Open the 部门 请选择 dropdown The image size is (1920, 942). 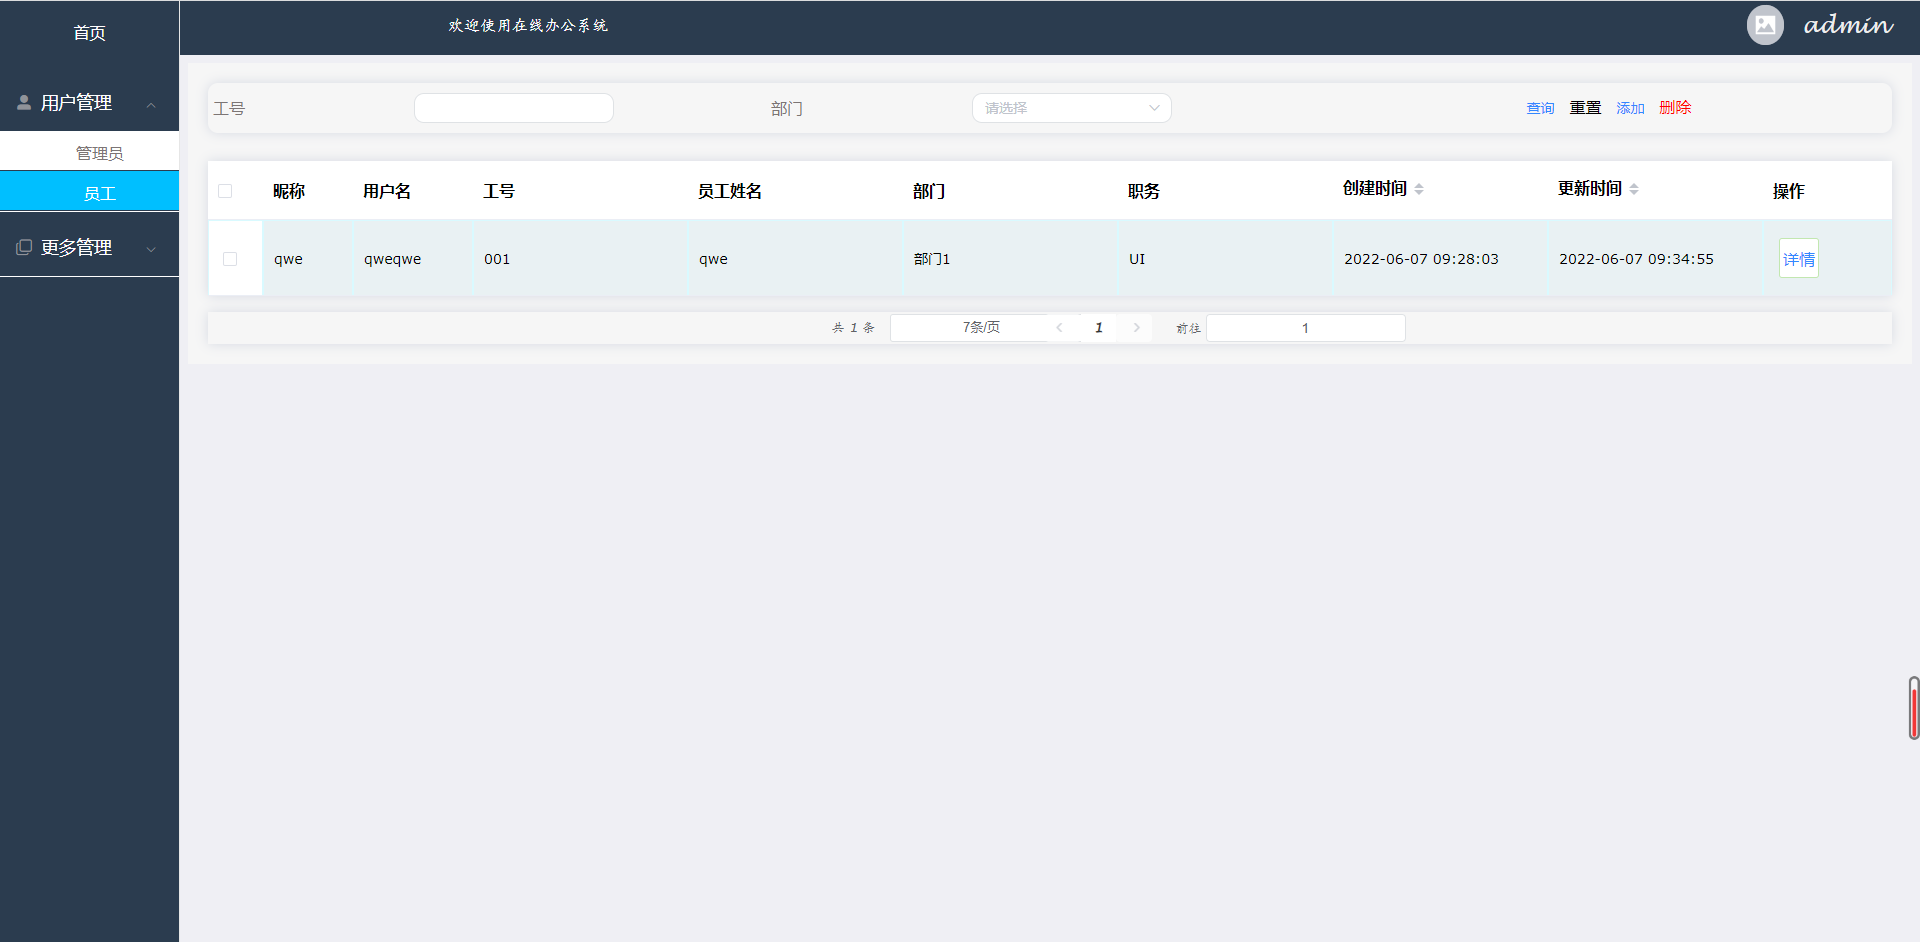(x=1071, y=107)
